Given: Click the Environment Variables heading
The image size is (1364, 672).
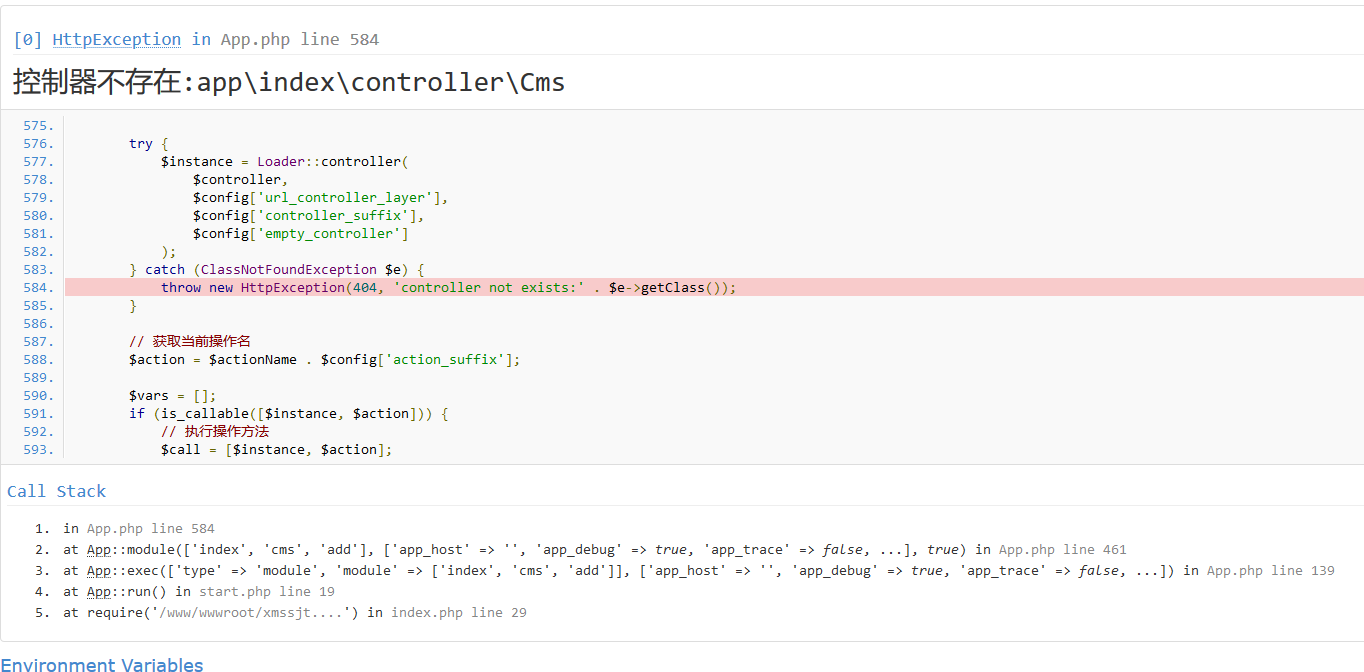Looking at the screenshot, I should pos(102,665).
